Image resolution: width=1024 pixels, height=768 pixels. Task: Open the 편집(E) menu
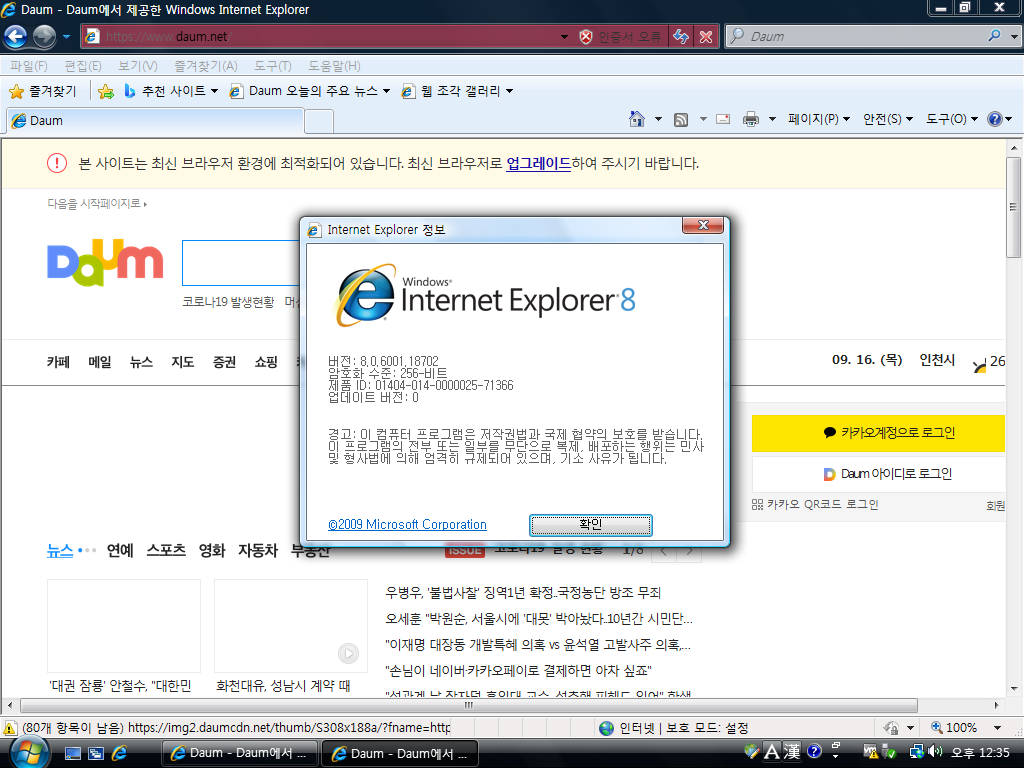[x=83, y=66]
